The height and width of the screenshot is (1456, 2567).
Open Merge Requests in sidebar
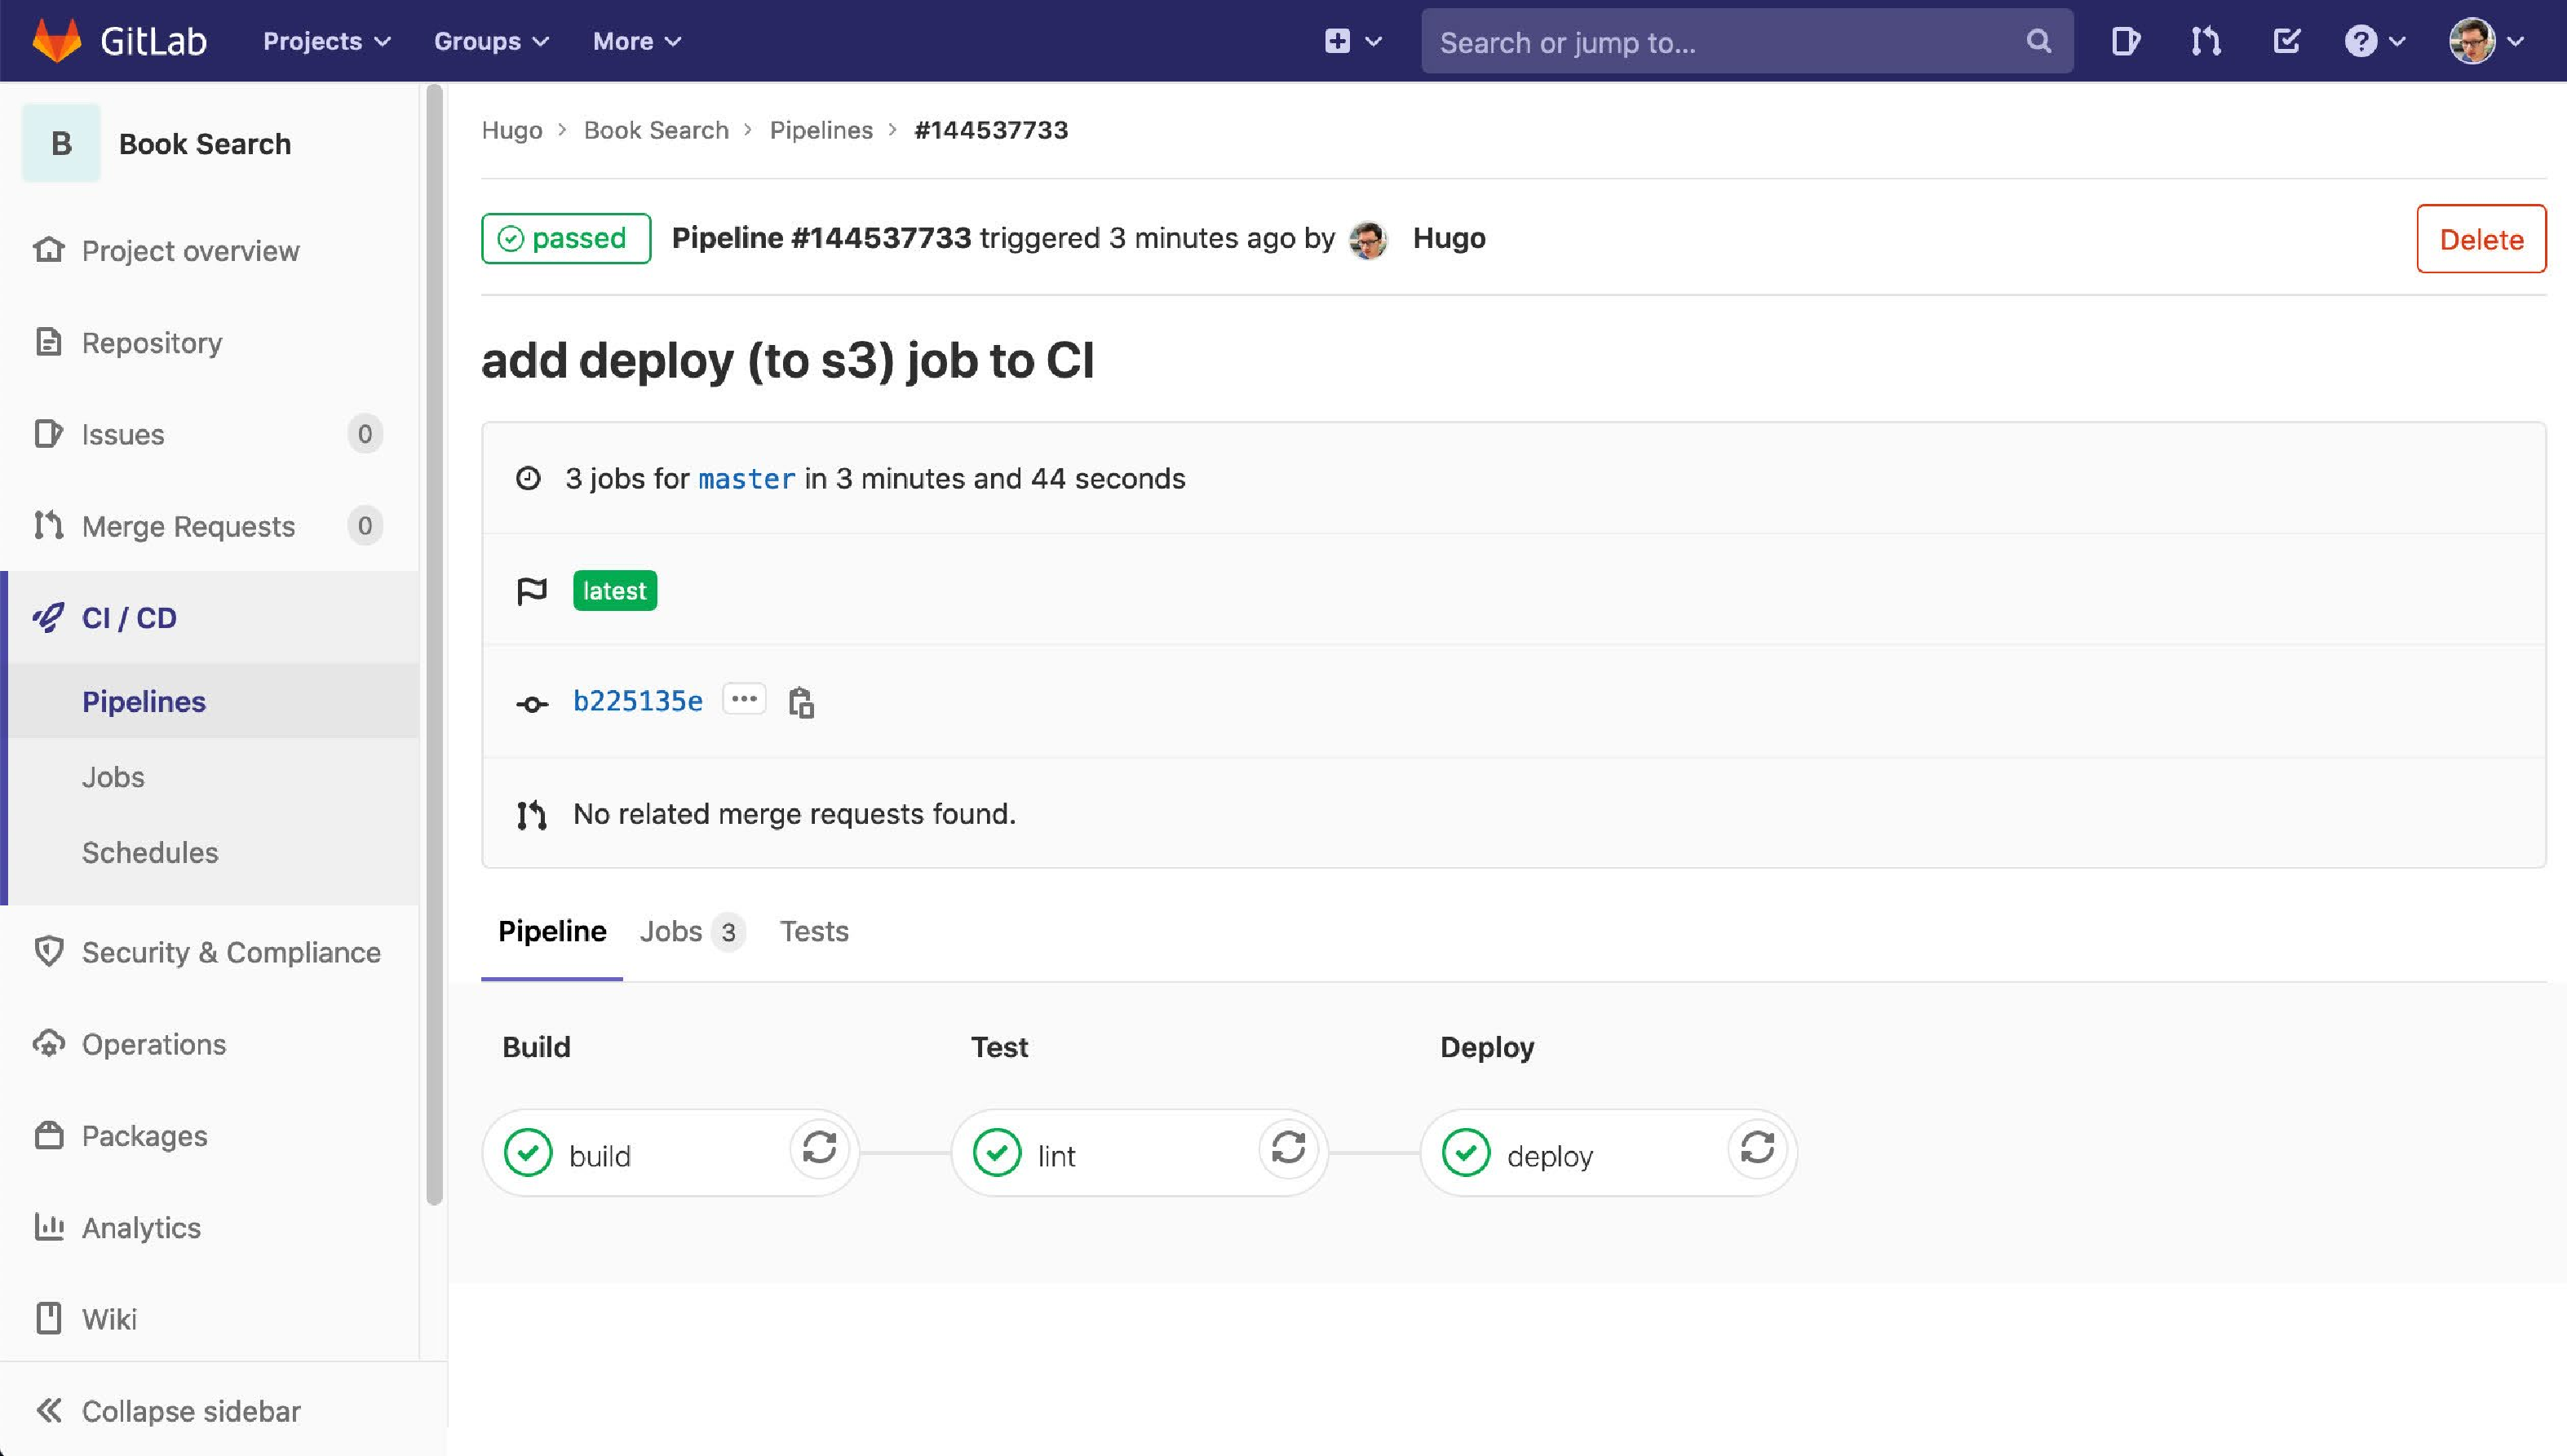click(188, 526)
